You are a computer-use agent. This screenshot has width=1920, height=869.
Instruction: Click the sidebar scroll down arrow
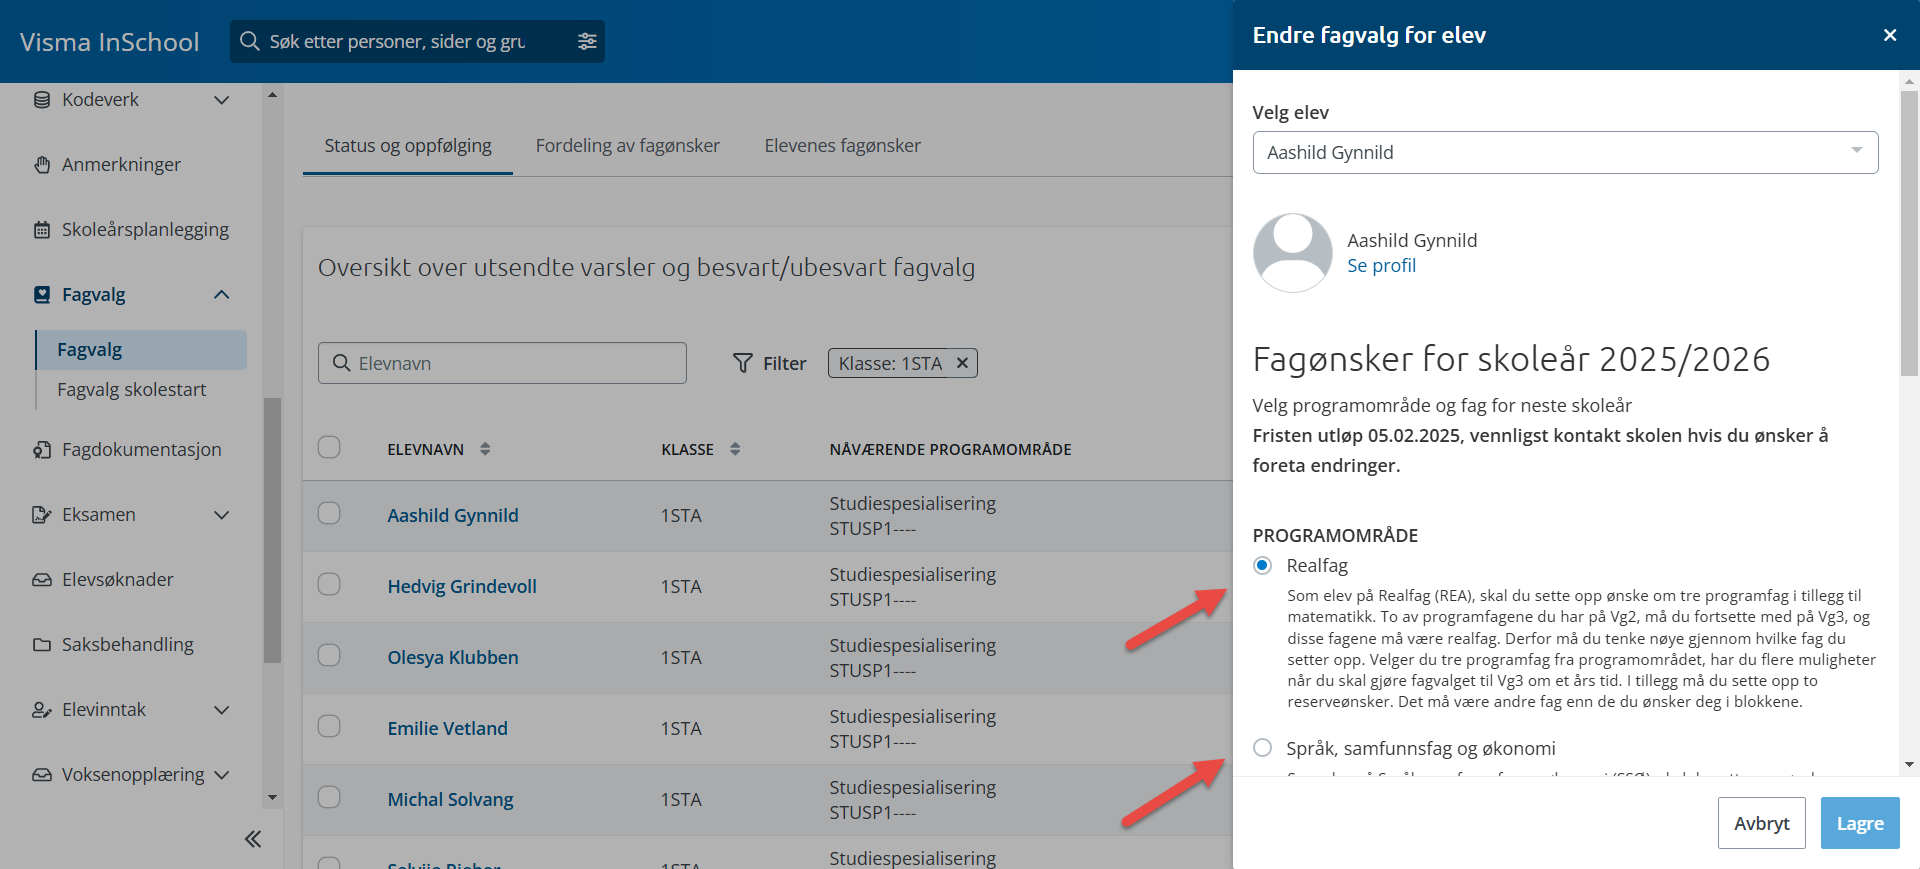[272, 797]
